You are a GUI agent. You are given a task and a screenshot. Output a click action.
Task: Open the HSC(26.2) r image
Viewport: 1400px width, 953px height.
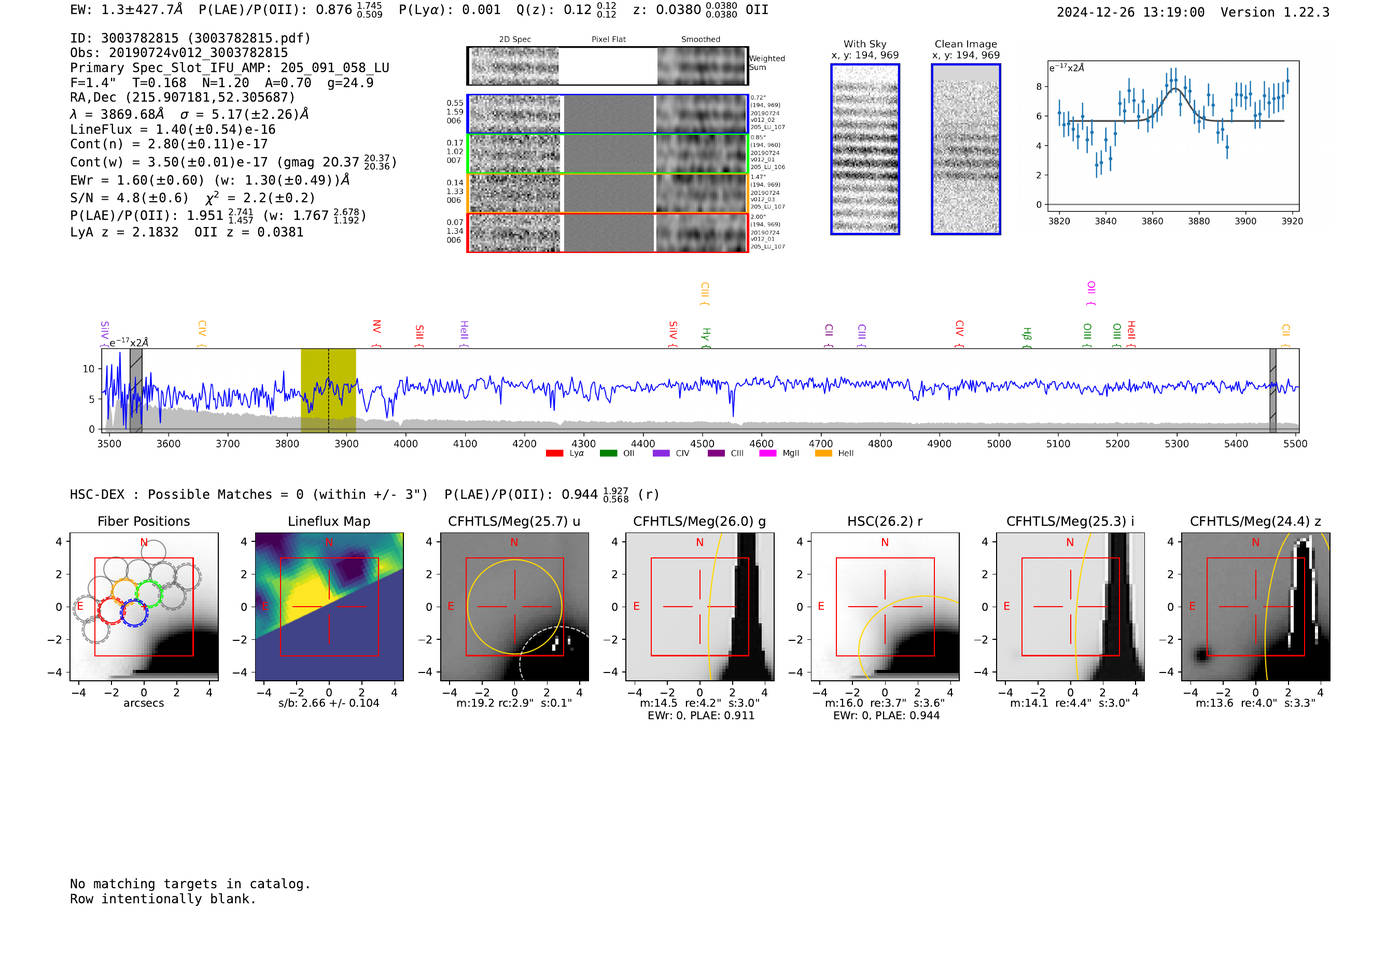(885, 607)
